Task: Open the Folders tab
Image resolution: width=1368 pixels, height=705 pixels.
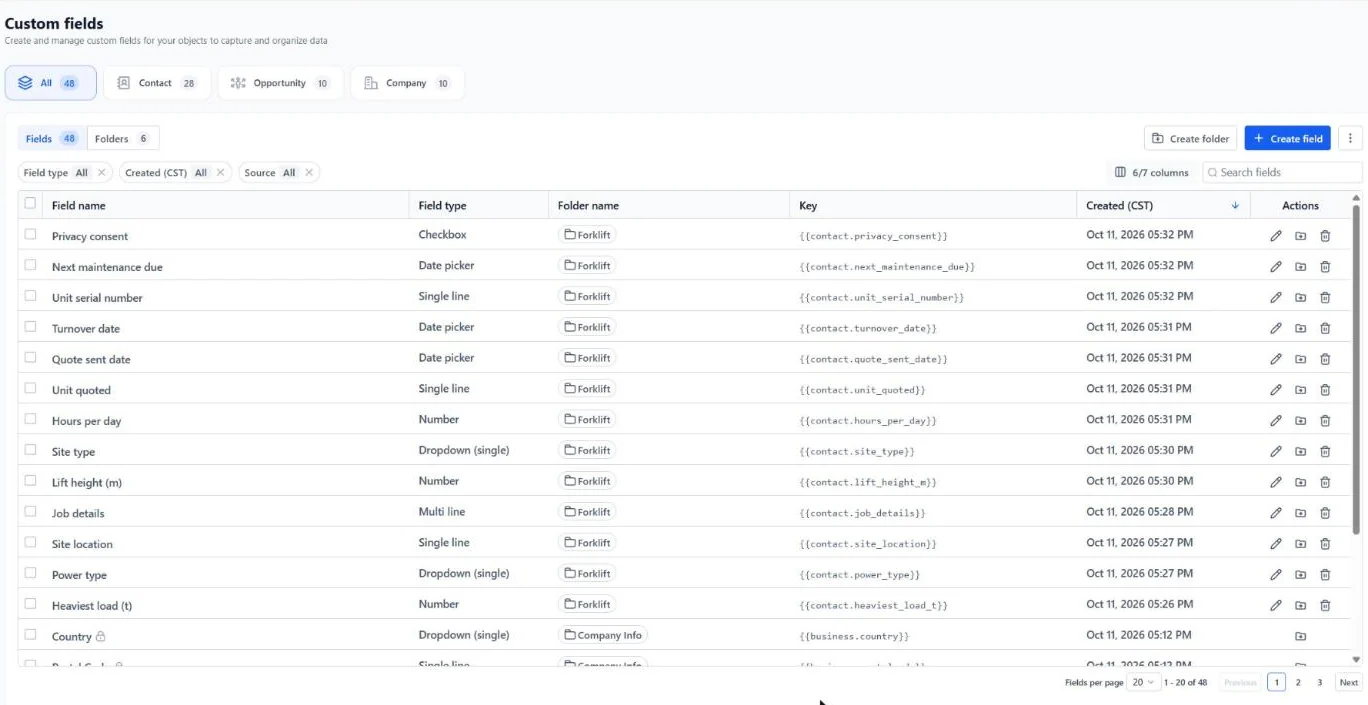Action: pos(123,139)
